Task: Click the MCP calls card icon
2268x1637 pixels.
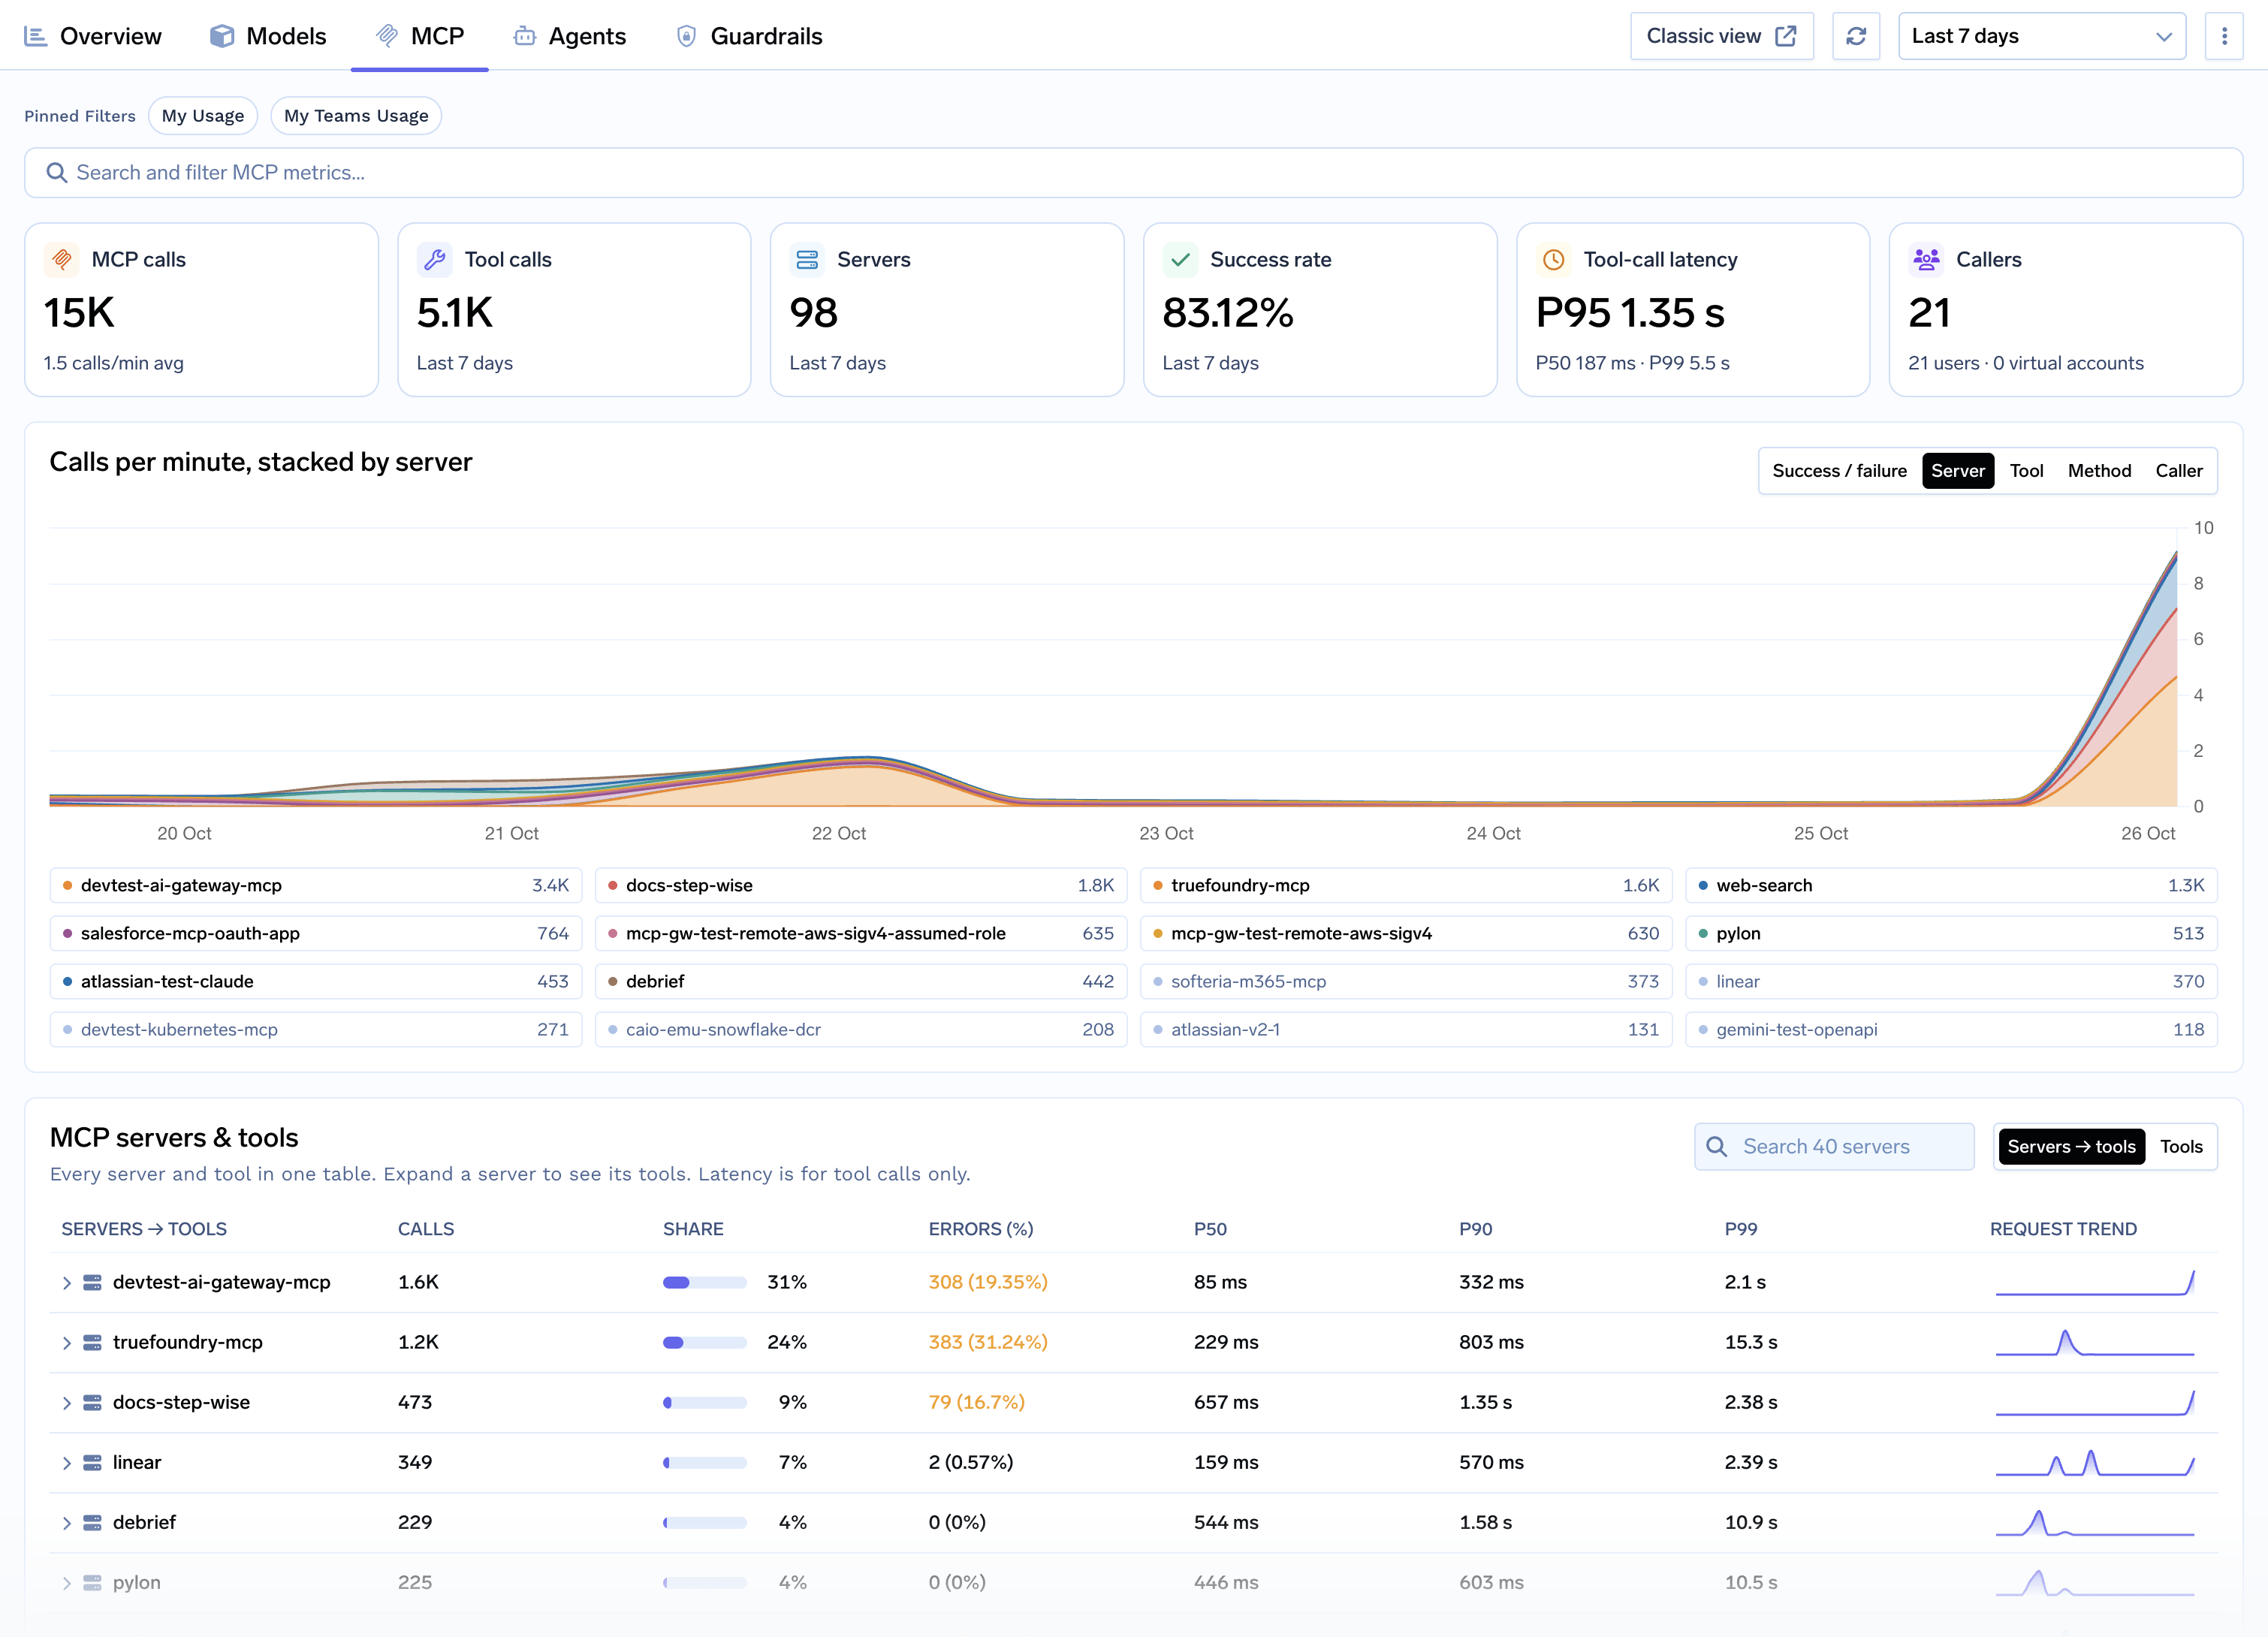Action: [x=62, y=259]
